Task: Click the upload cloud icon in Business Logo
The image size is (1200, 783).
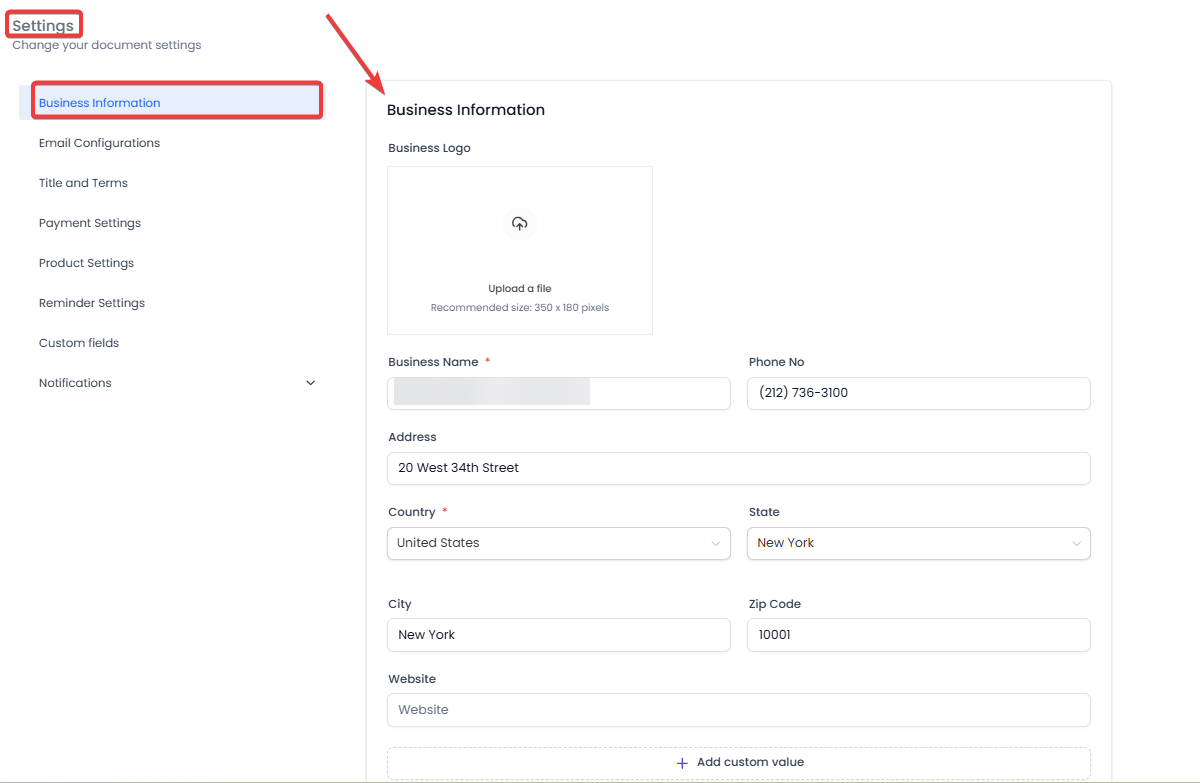Action: (x=519, y=223)
